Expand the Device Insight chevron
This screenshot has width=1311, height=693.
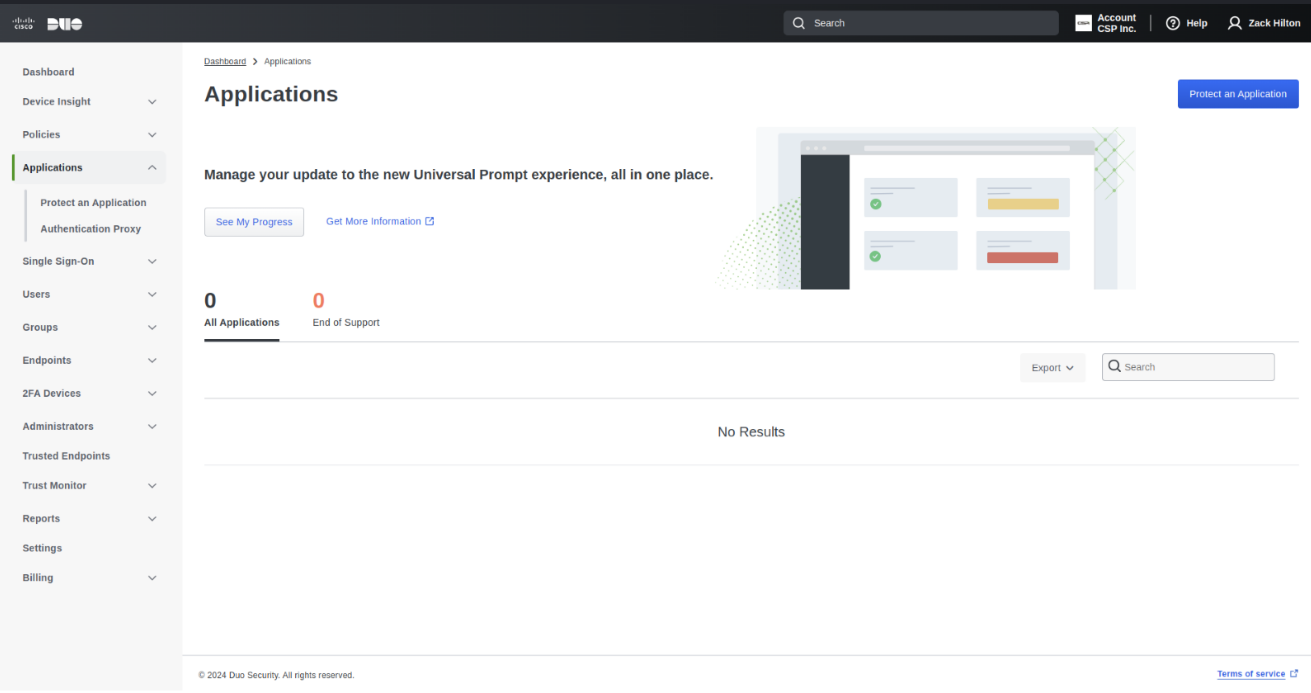[x=152, y=102]
